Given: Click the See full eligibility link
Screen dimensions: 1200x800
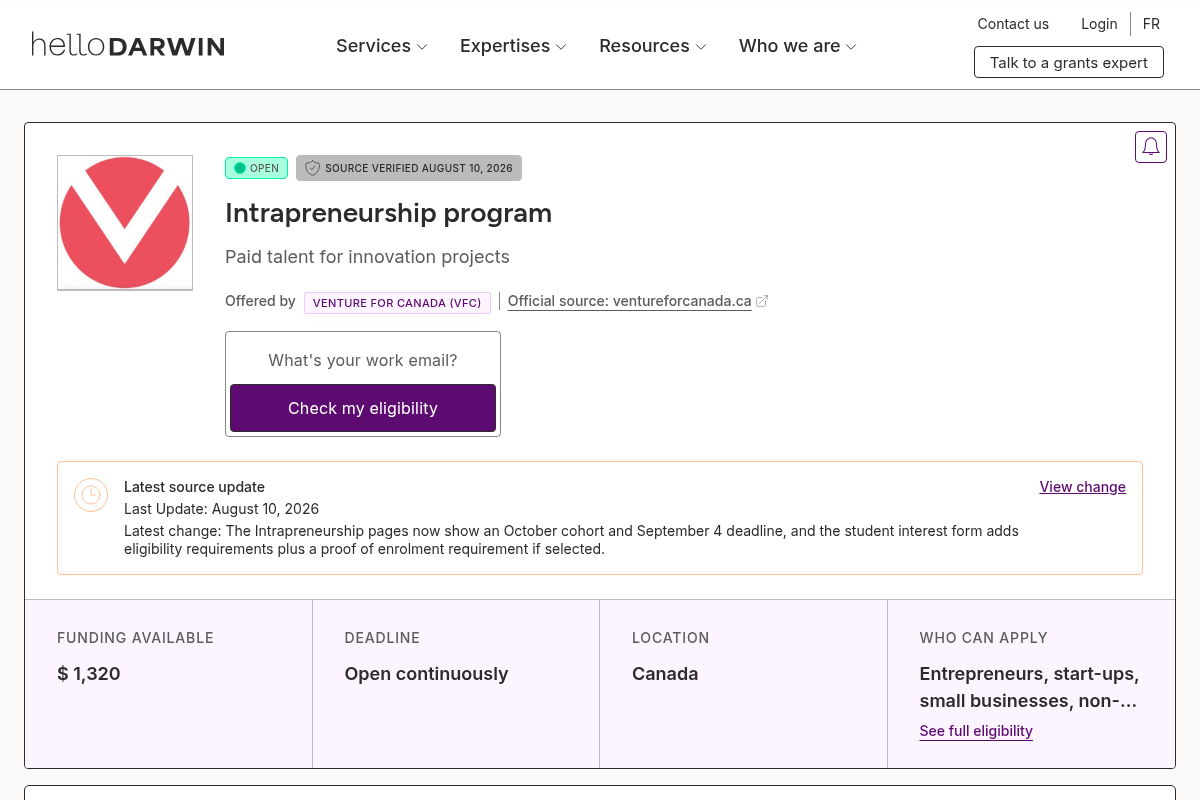Looking at the screenshot, I should tap(976, 731).
